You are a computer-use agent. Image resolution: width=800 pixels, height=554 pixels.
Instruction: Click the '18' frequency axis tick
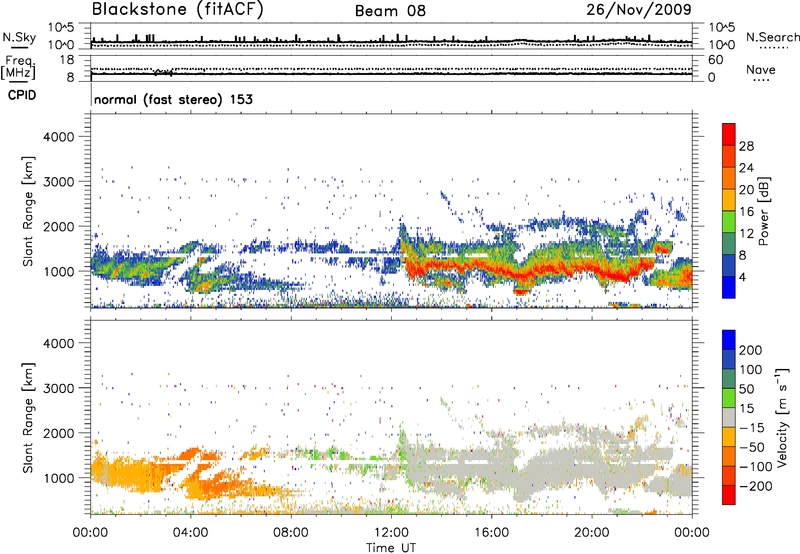point(67,60)
